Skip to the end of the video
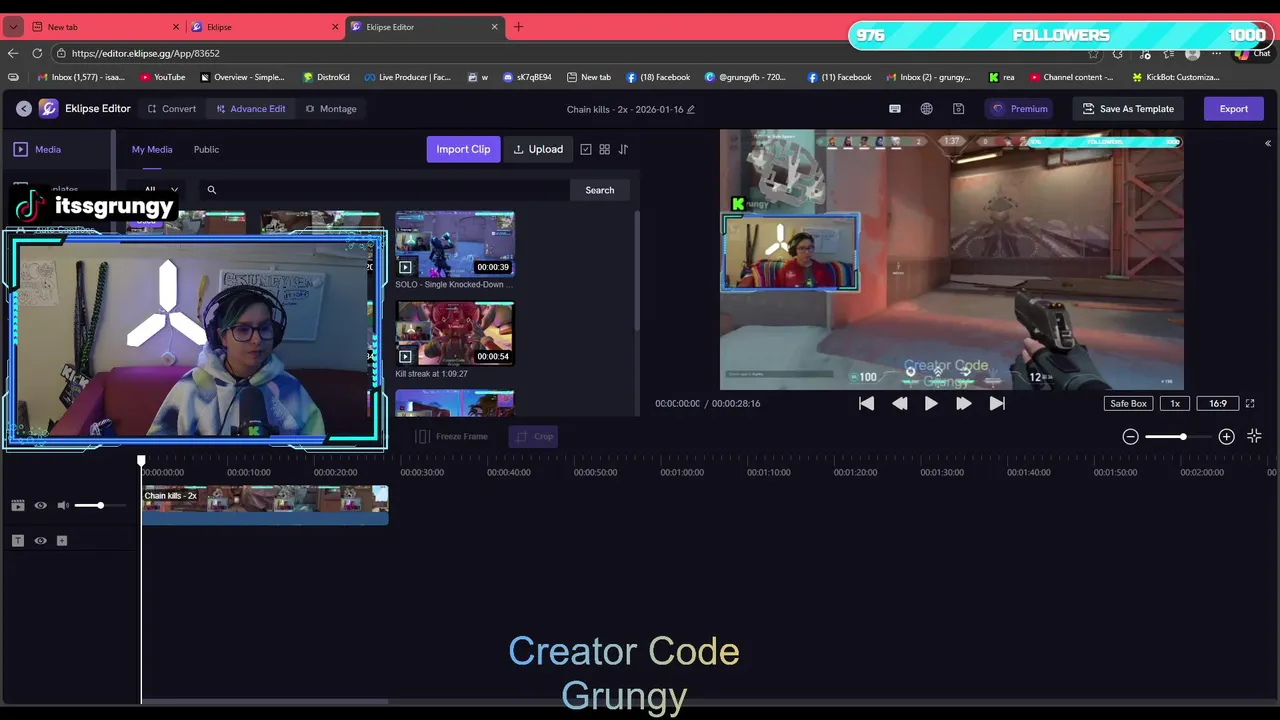 click(996, 403)
